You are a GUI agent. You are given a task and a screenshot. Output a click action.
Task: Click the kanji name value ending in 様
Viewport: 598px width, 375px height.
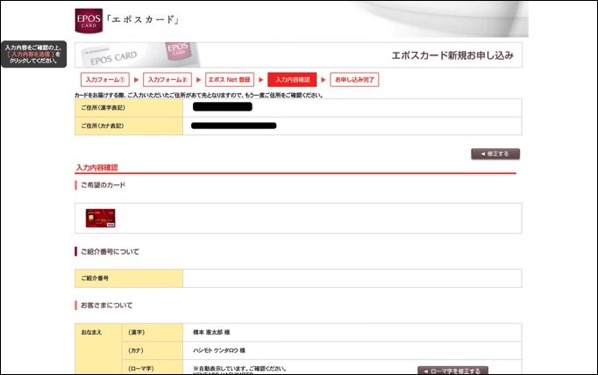(211, 332)
